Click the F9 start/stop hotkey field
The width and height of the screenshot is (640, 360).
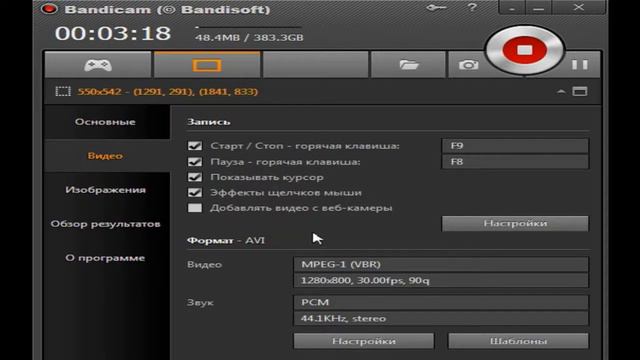[515, 146]
